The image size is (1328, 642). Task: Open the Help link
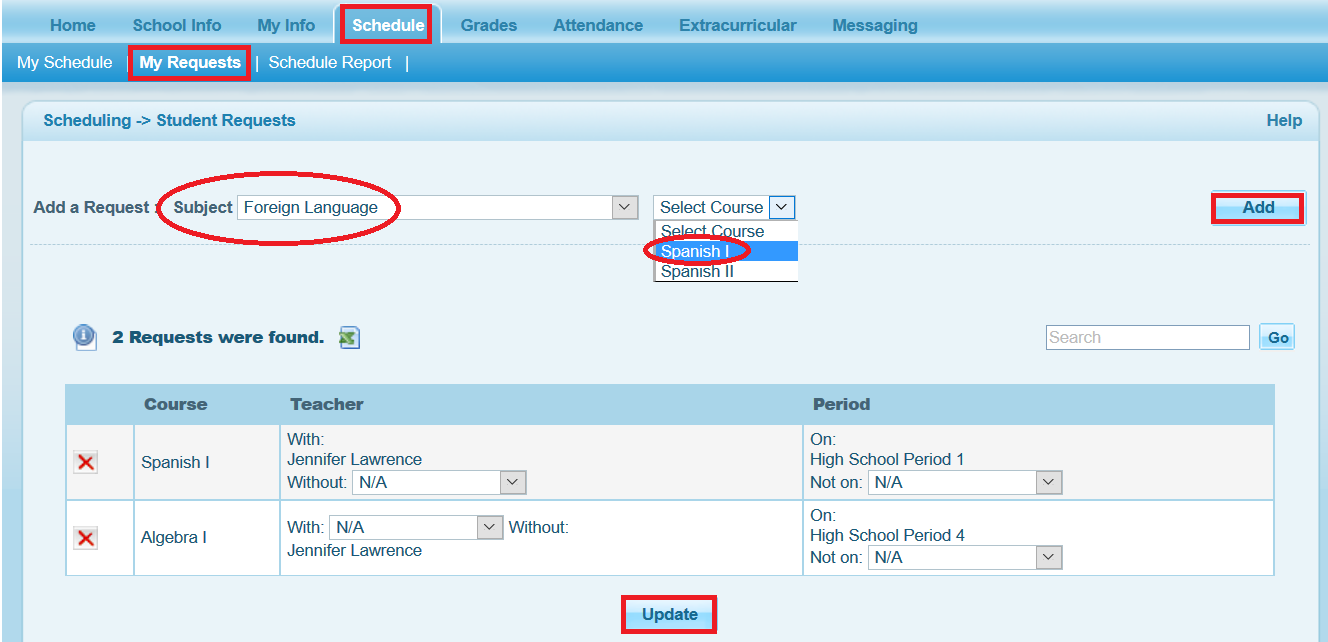pyautogui.click(x=1284, y=120)
